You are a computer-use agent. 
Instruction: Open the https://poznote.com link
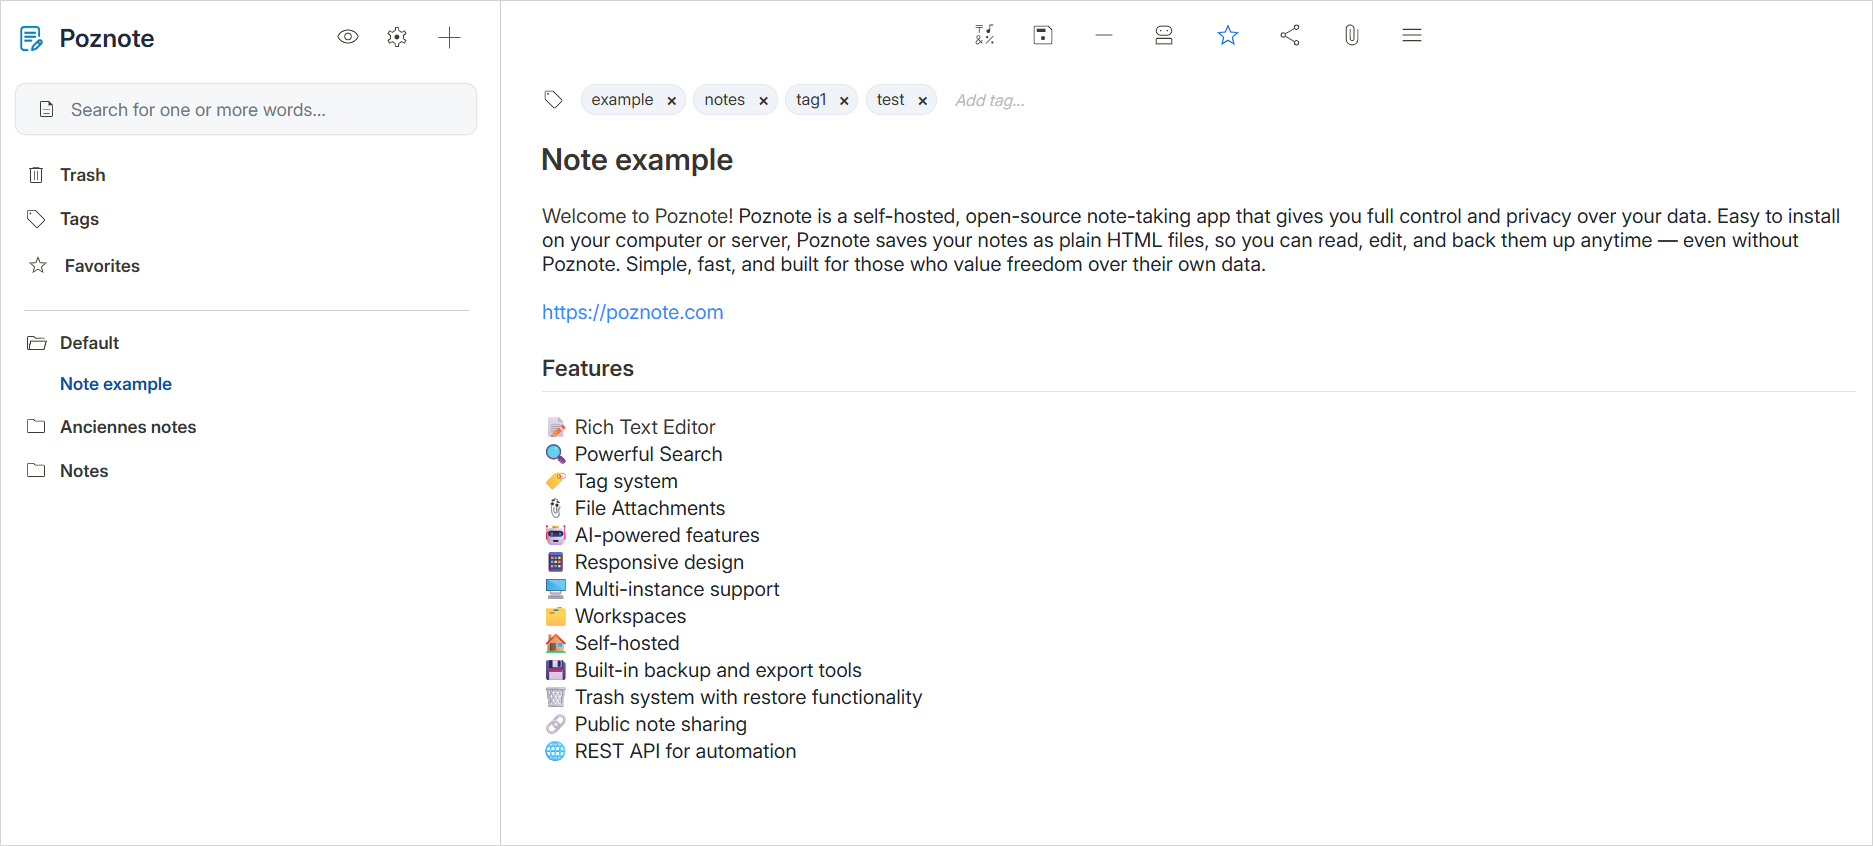[632, 312]
